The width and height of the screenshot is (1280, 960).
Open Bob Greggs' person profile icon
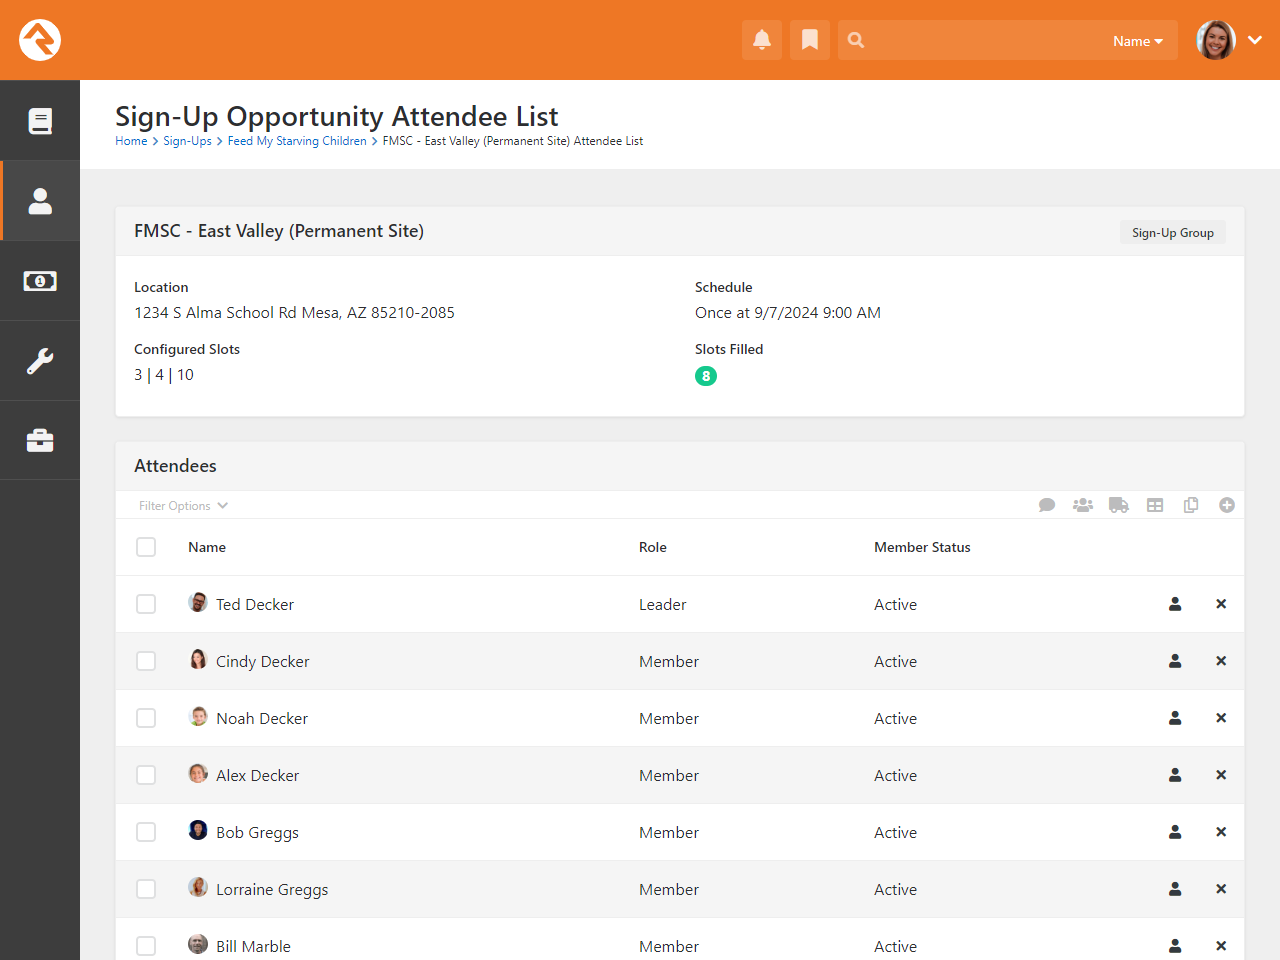tap(1175, 832)
